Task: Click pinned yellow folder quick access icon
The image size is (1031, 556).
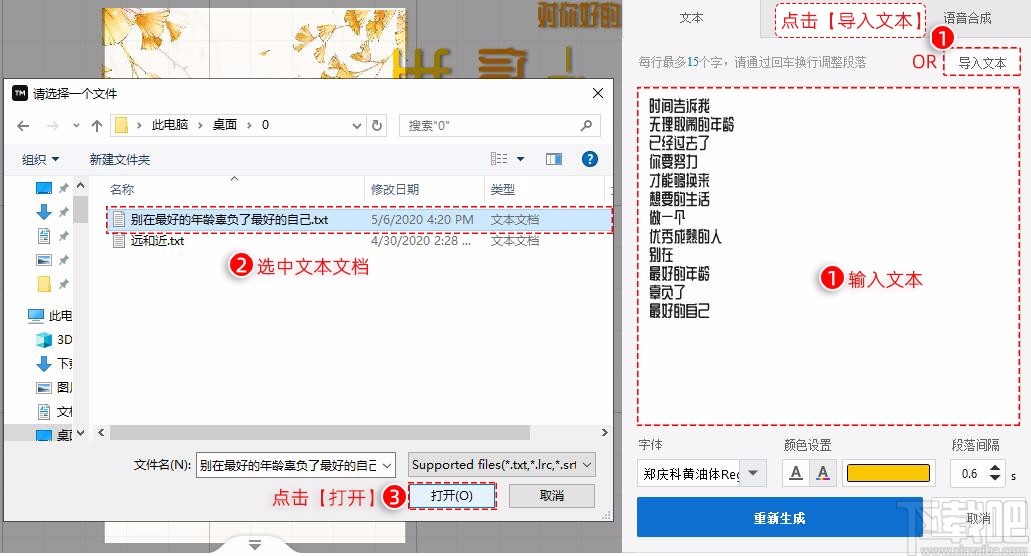Action: tap(43, 284)
